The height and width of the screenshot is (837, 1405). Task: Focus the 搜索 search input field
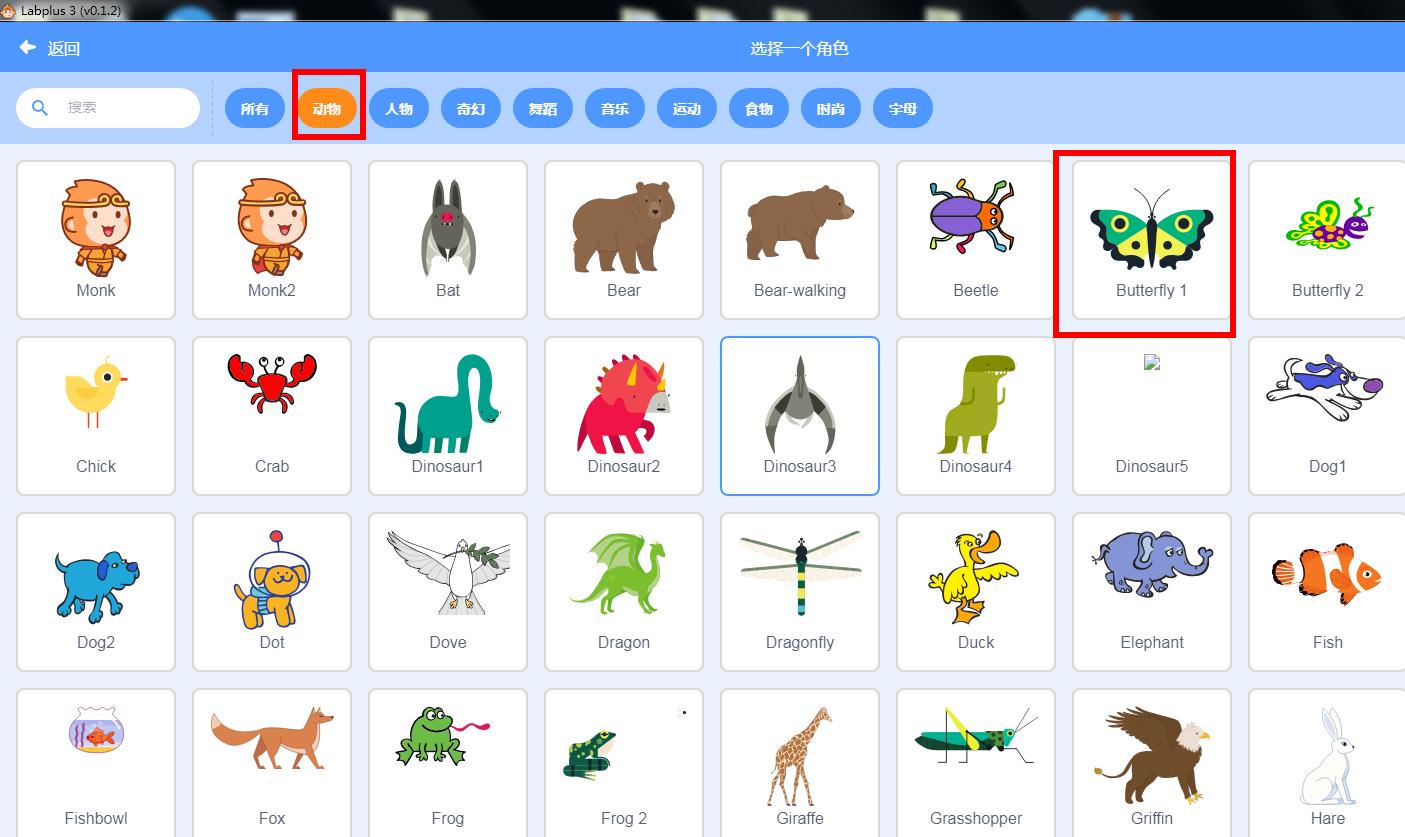pyautogui.click(x=108, y=108)
